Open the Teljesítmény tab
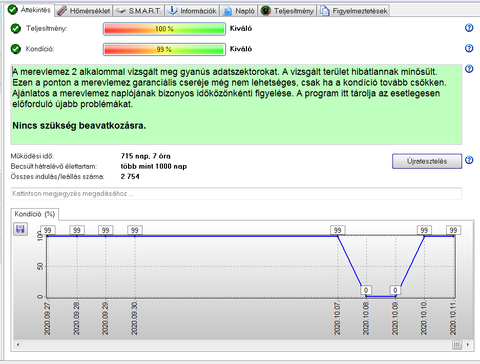The width and height of the screenshot is (480, 364). pyautogui.click(x=288, y=11)
